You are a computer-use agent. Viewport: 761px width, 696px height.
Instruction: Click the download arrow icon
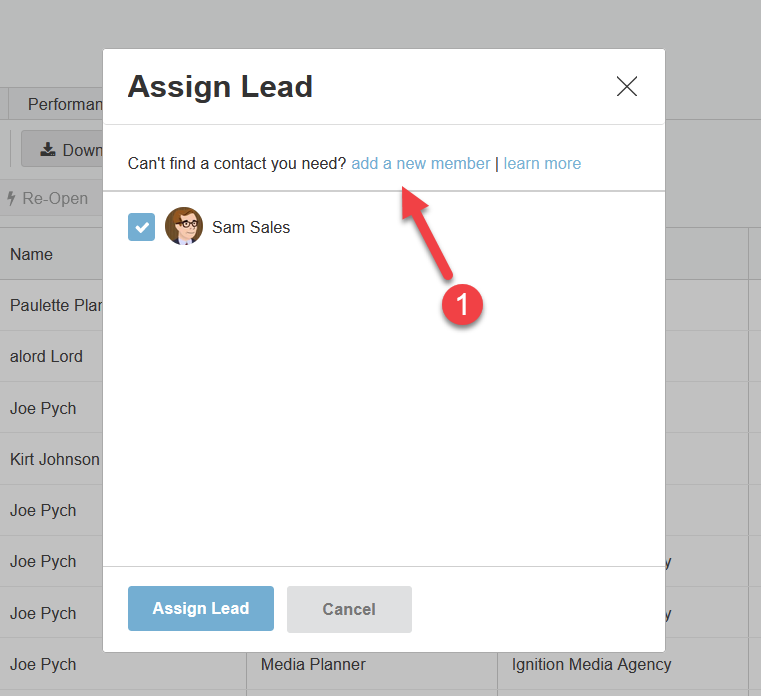pos(48,150)
